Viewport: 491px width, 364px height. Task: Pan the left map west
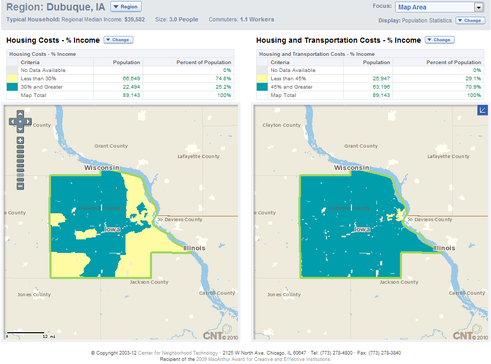[13, 122]
